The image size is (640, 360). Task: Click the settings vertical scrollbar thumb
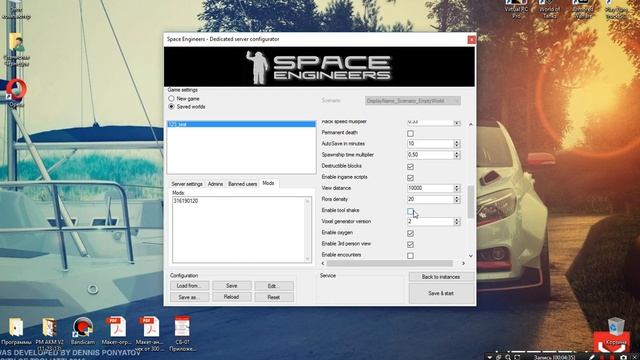(471, 202)
